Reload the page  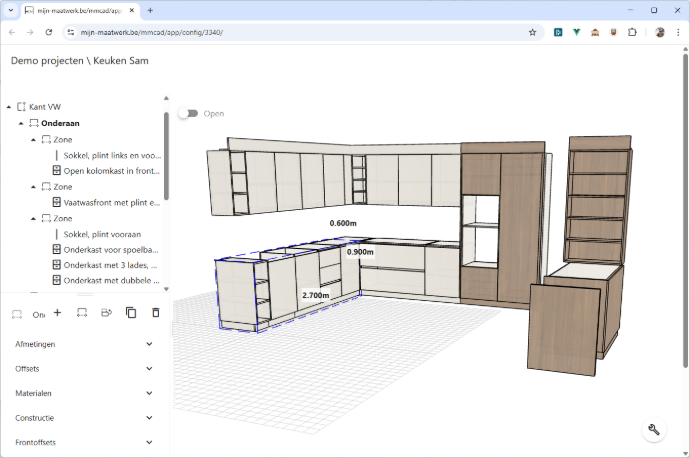pos(49,32)
